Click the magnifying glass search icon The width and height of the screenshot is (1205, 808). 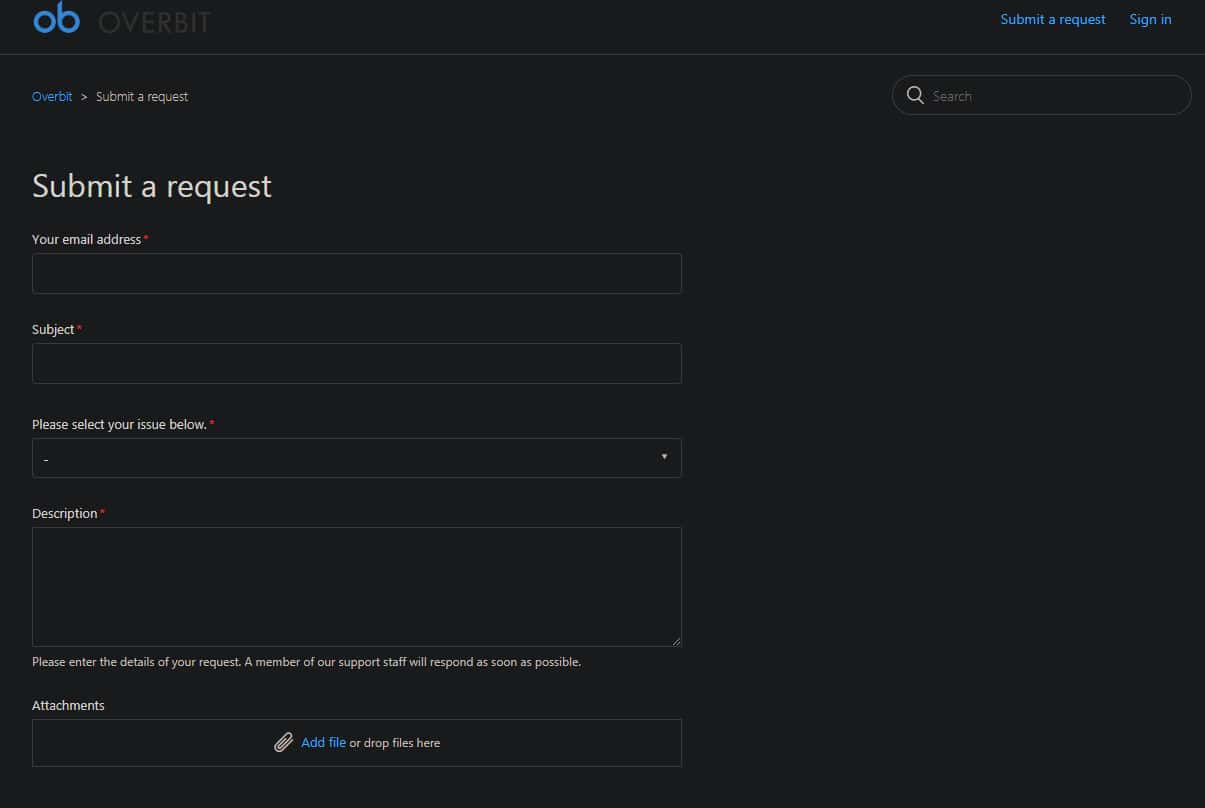(x=914, y=95)
